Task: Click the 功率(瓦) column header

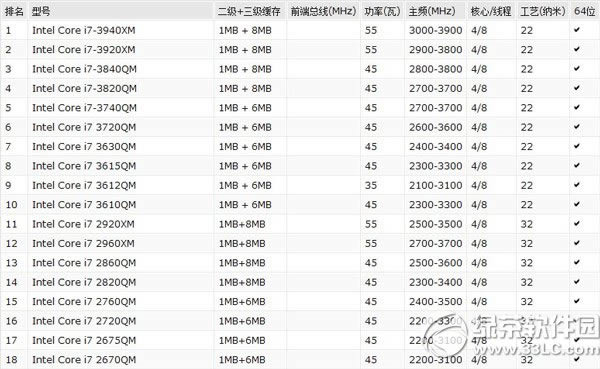Action: (382, 11)
